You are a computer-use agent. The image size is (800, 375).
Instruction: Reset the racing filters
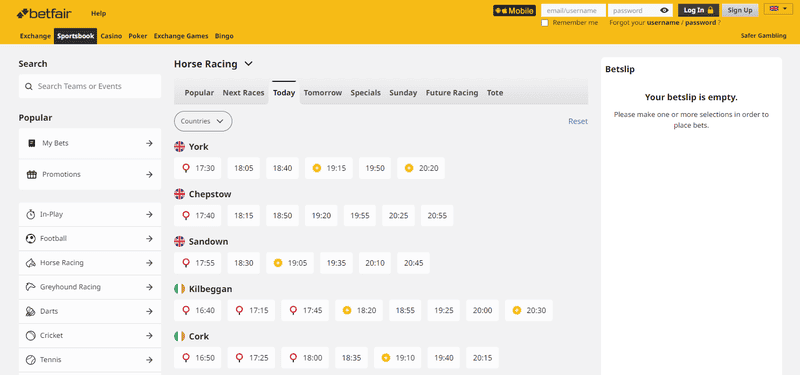tap(578, 121)
